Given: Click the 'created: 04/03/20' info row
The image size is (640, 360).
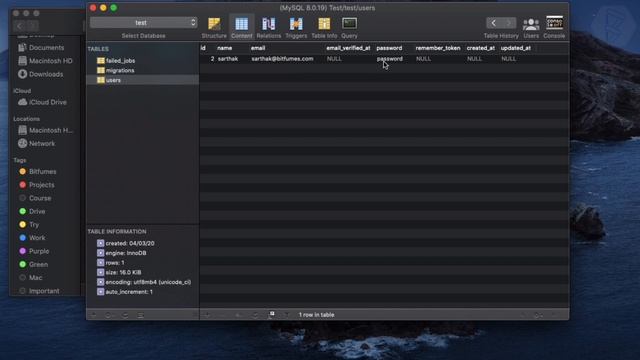Looking at the screenshot, I should click(x=126, y=243).
